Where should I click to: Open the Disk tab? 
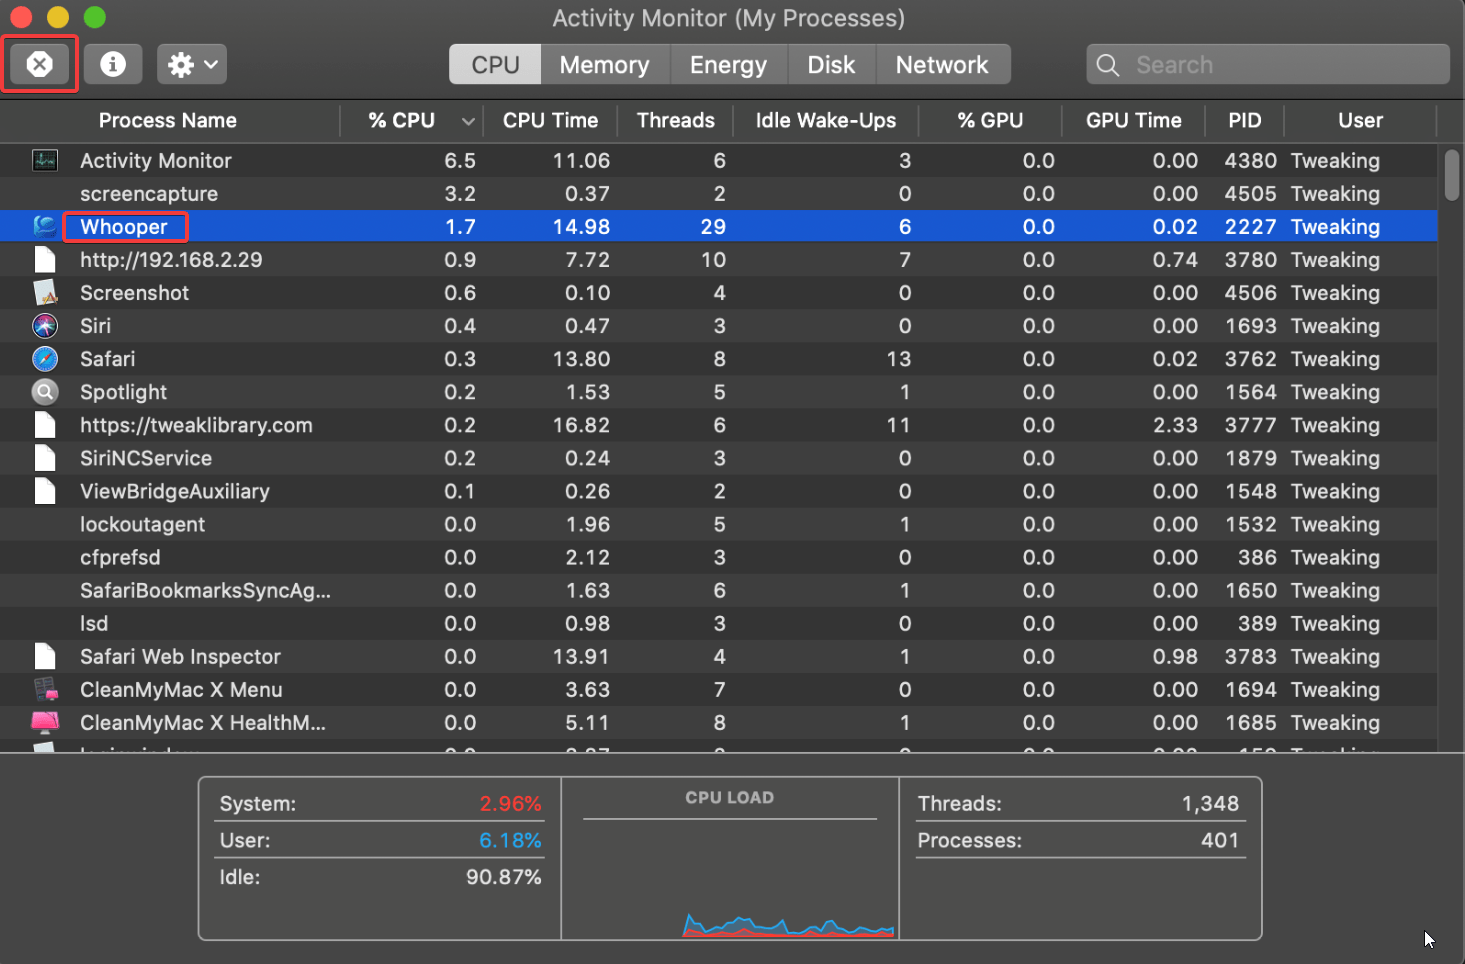point(831,65)
